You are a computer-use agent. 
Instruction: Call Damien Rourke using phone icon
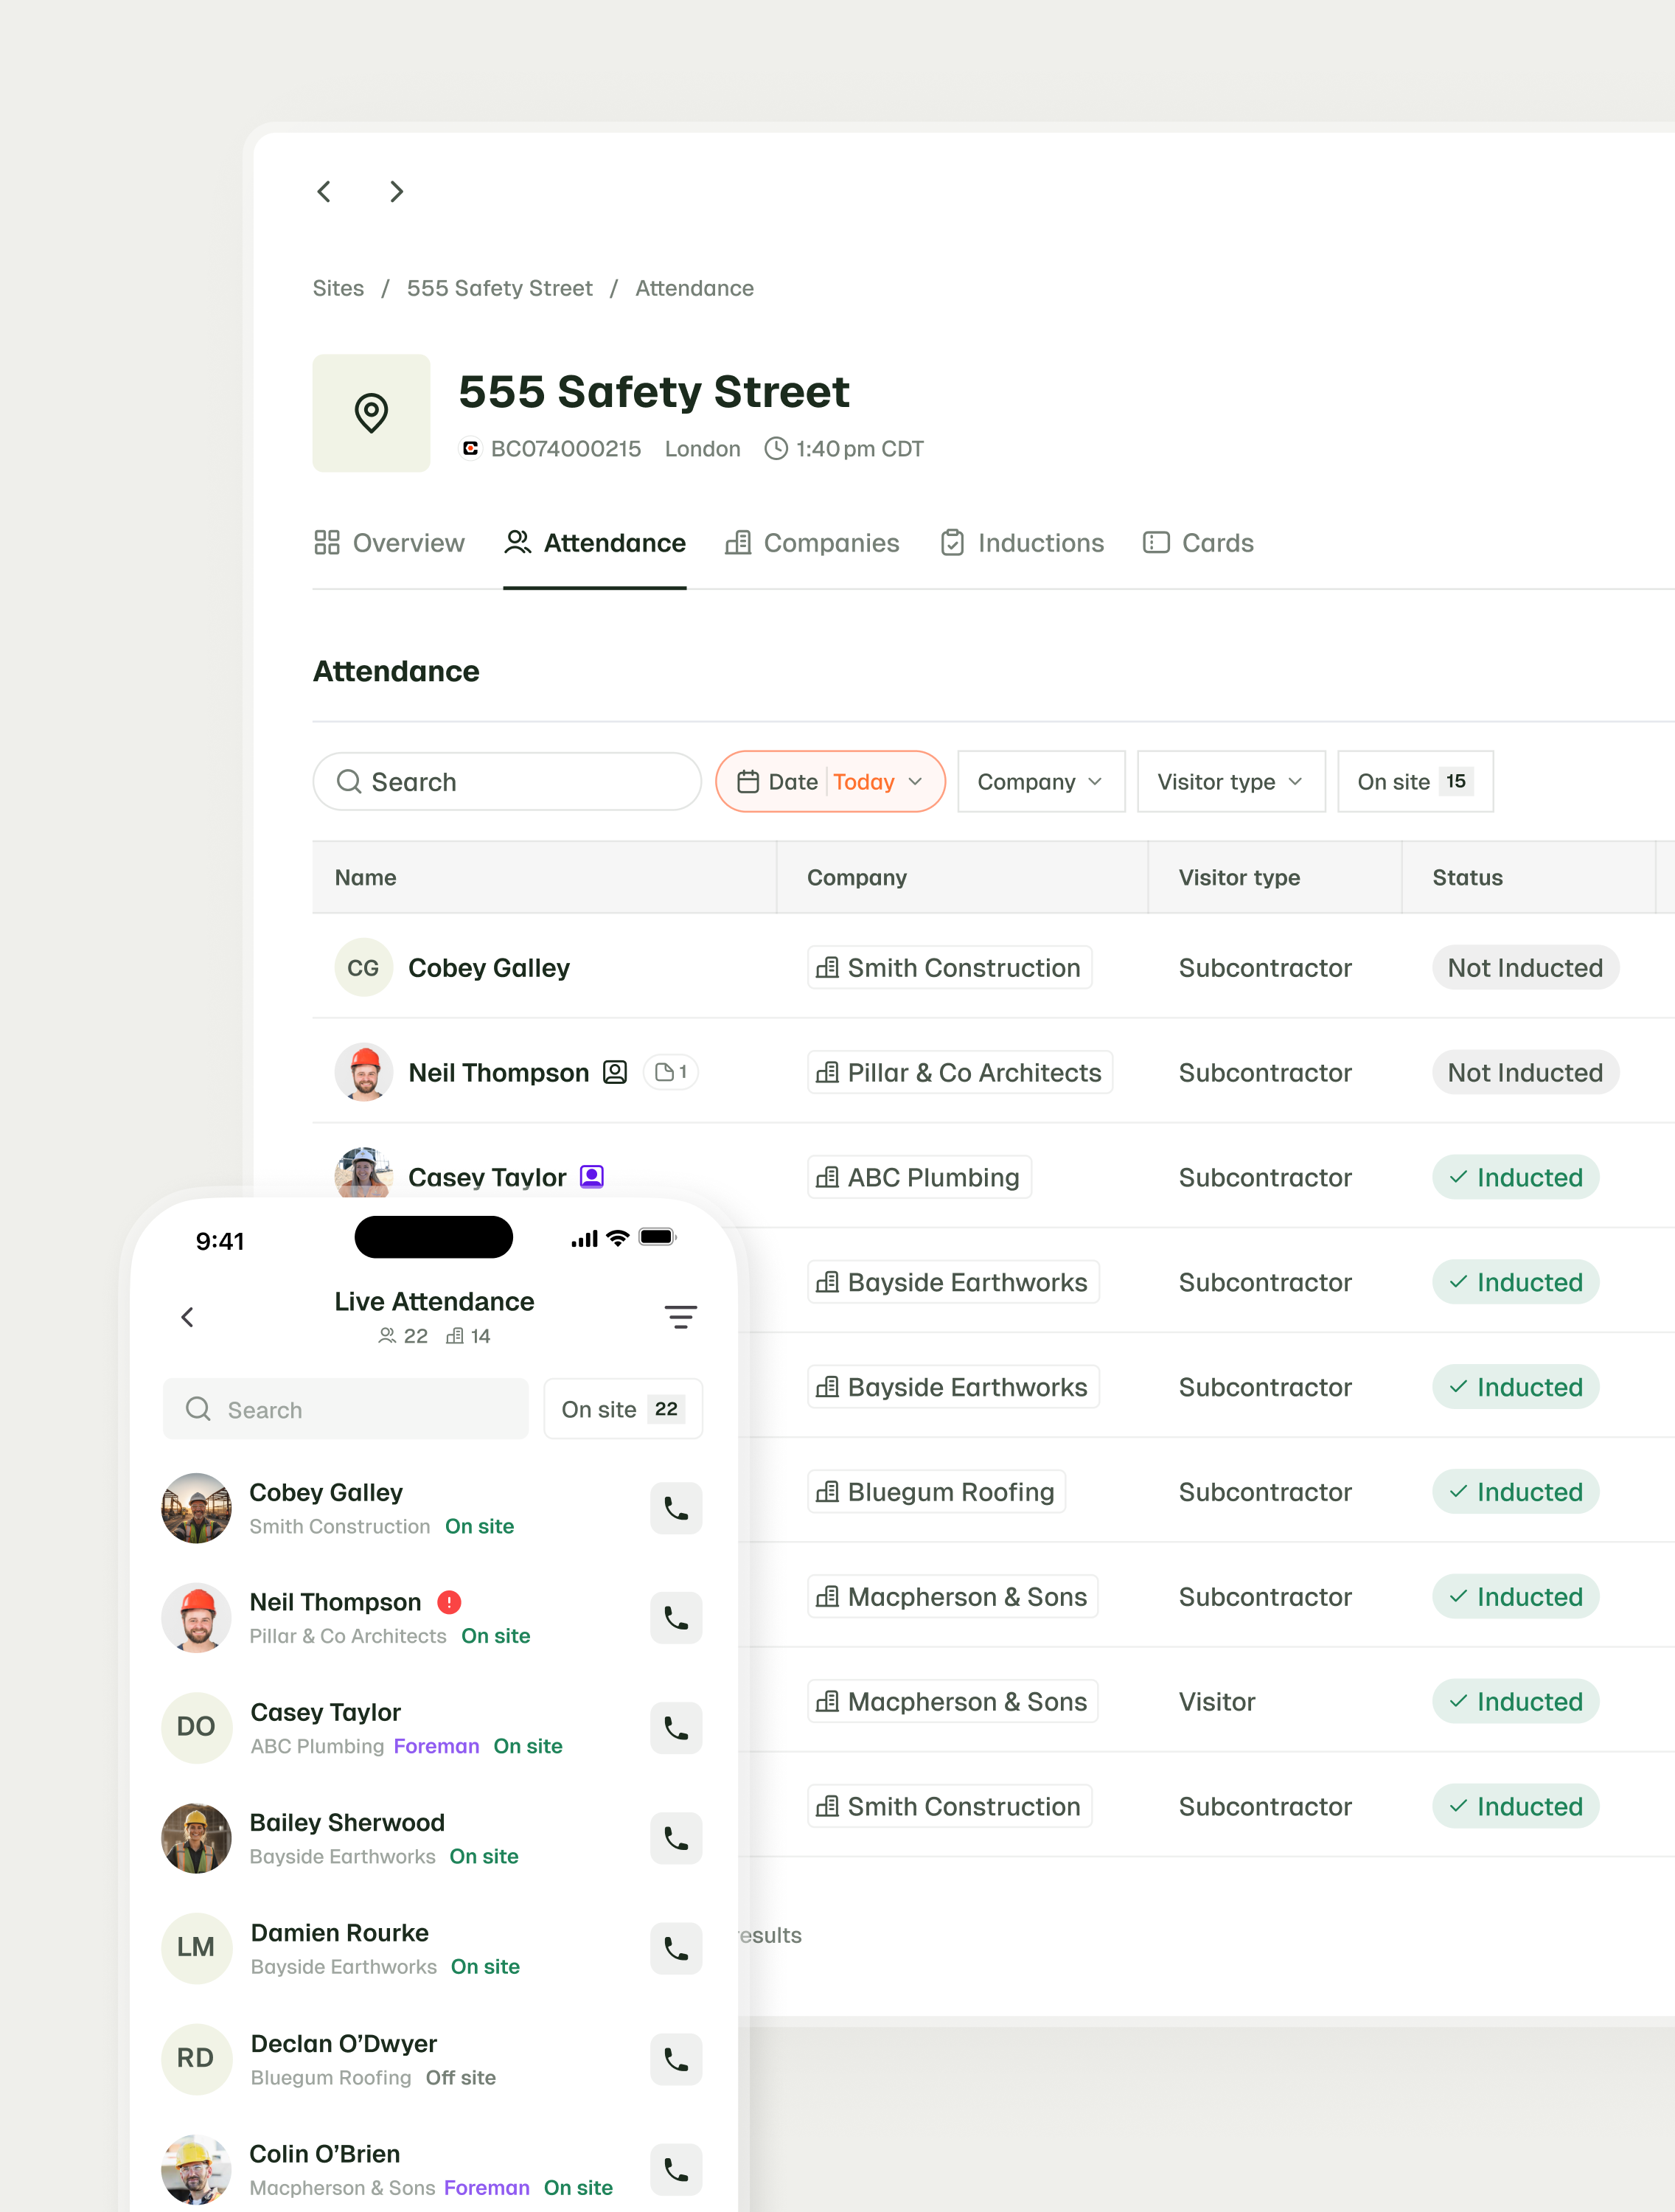(676, 1949)
